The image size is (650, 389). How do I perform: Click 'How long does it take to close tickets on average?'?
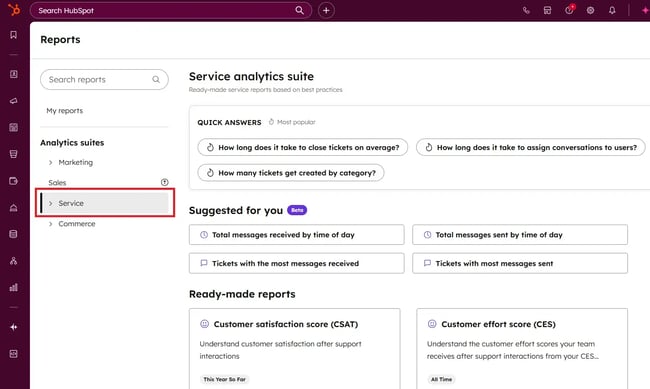pyautogui.click(x=303, y=147)
